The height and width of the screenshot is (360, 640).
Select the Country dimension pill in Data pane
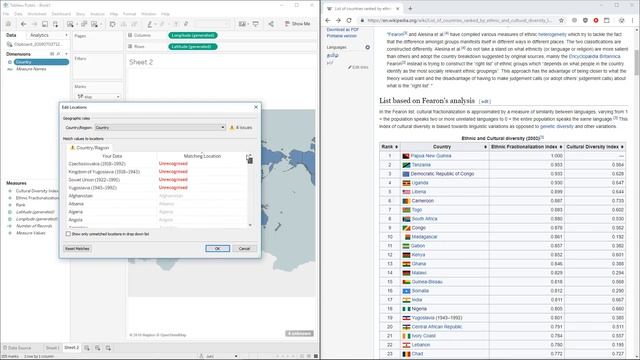click(x=41, y=62)
